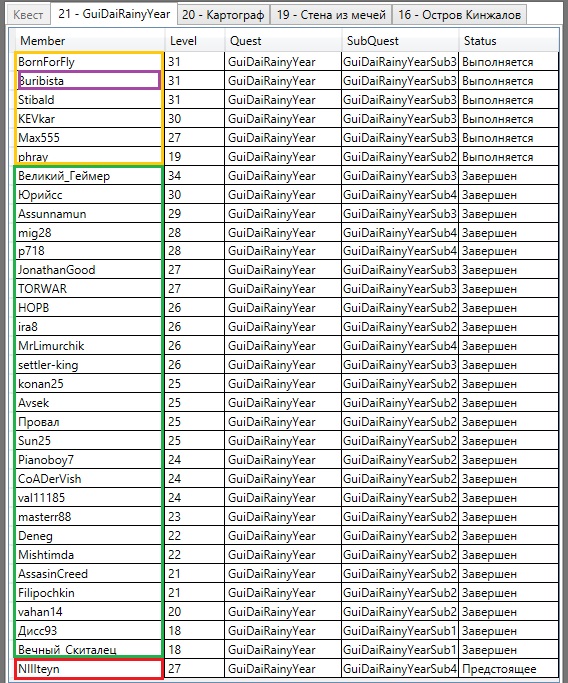Select member Юрийсс
This screenshot has height=683, width=568.
coord(89,195)
